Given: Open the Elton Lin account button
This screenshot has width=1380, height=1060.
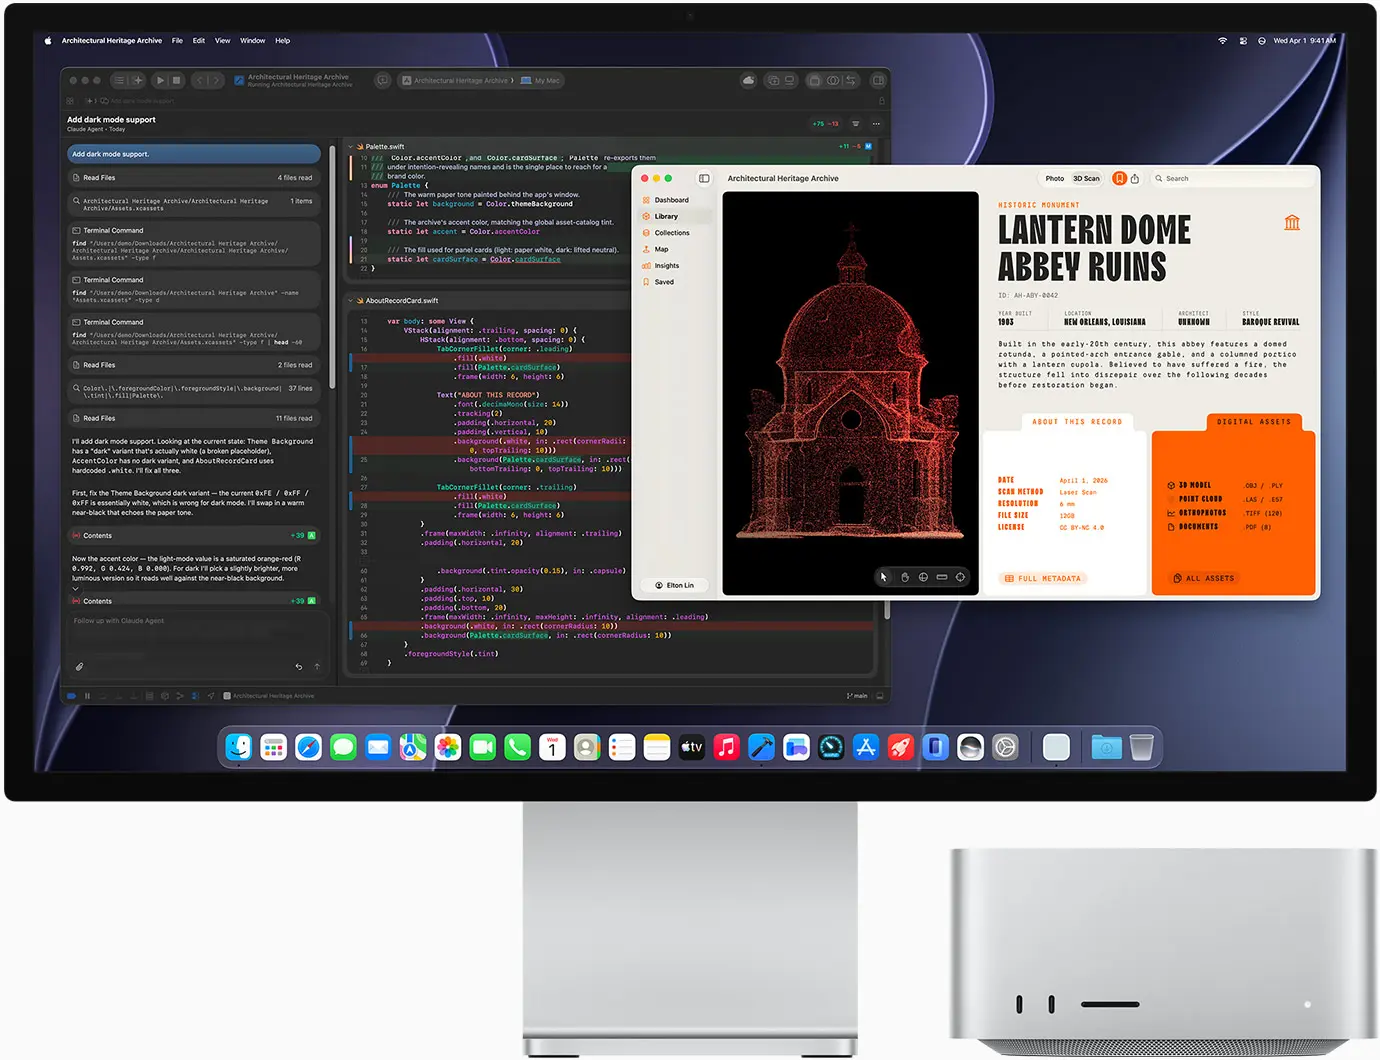Looking at the screenshot, I should point(675,585).
